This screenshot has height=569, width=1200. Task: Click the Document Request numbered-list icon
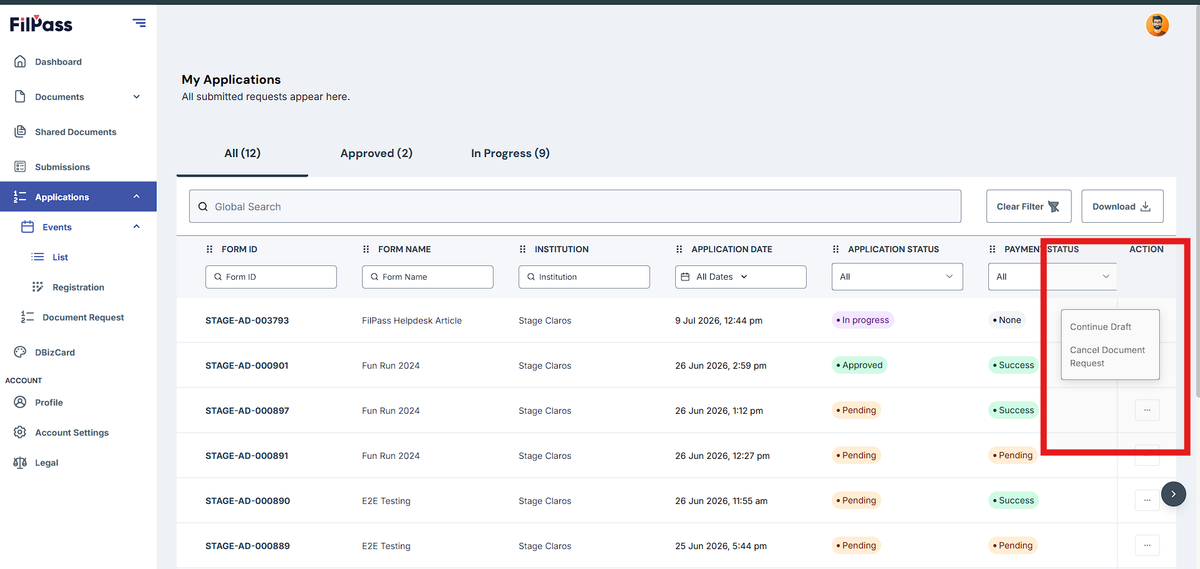28,317
